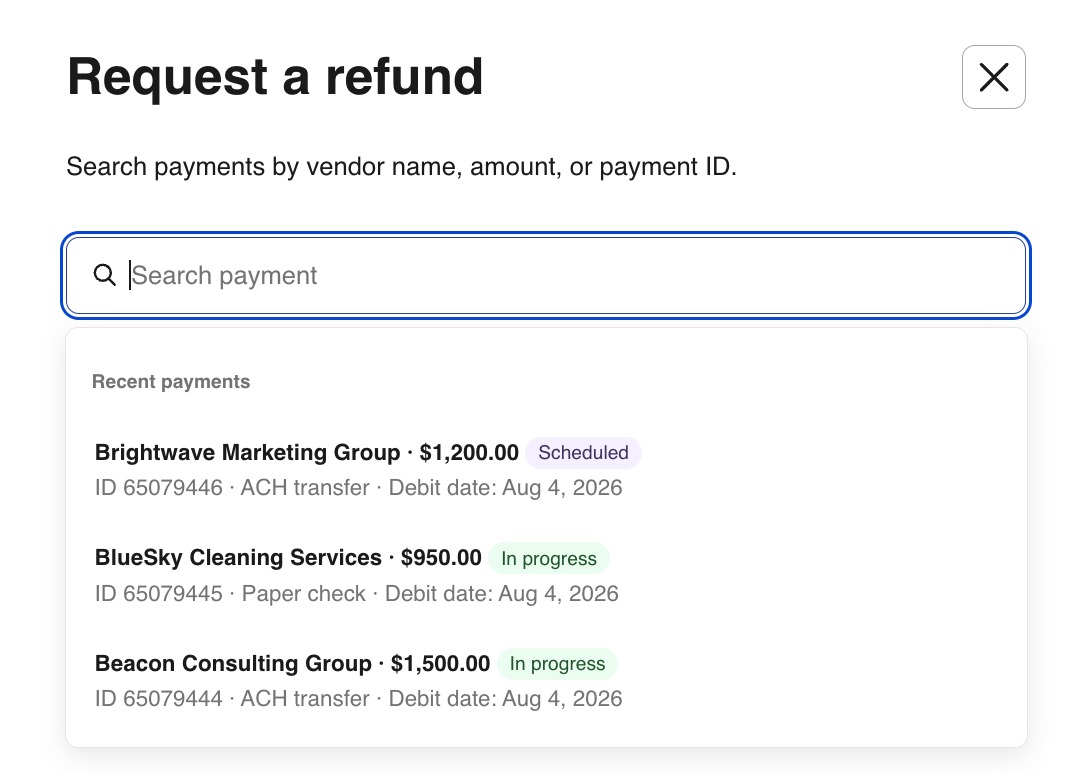Click BlueSky's In progress status badge
This screenshot has height=774, width=1086.
click(549, 558)
